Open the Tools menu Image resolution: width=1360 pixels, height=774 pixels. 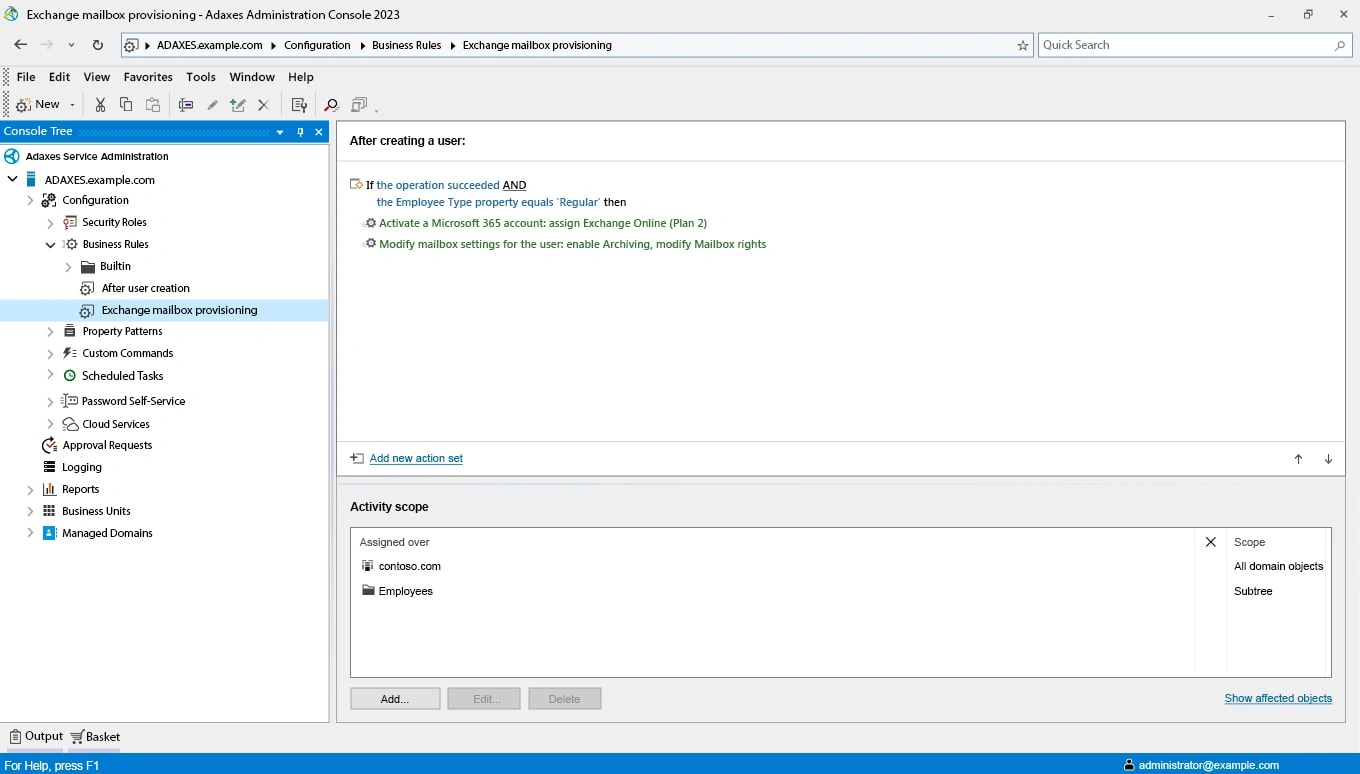click(200, 77)
